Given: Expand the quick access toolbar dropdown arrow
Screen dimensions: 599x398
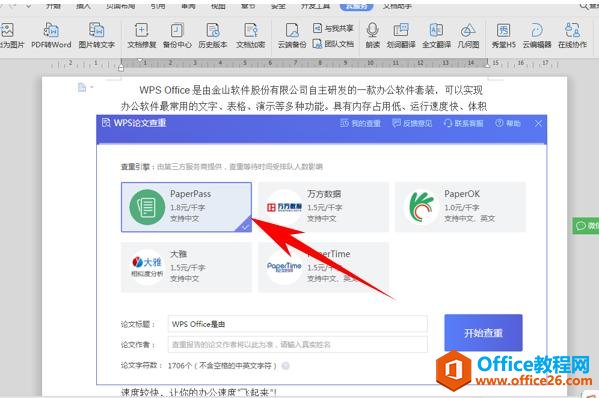Looking at the screenshot, I should coord(29,6).
